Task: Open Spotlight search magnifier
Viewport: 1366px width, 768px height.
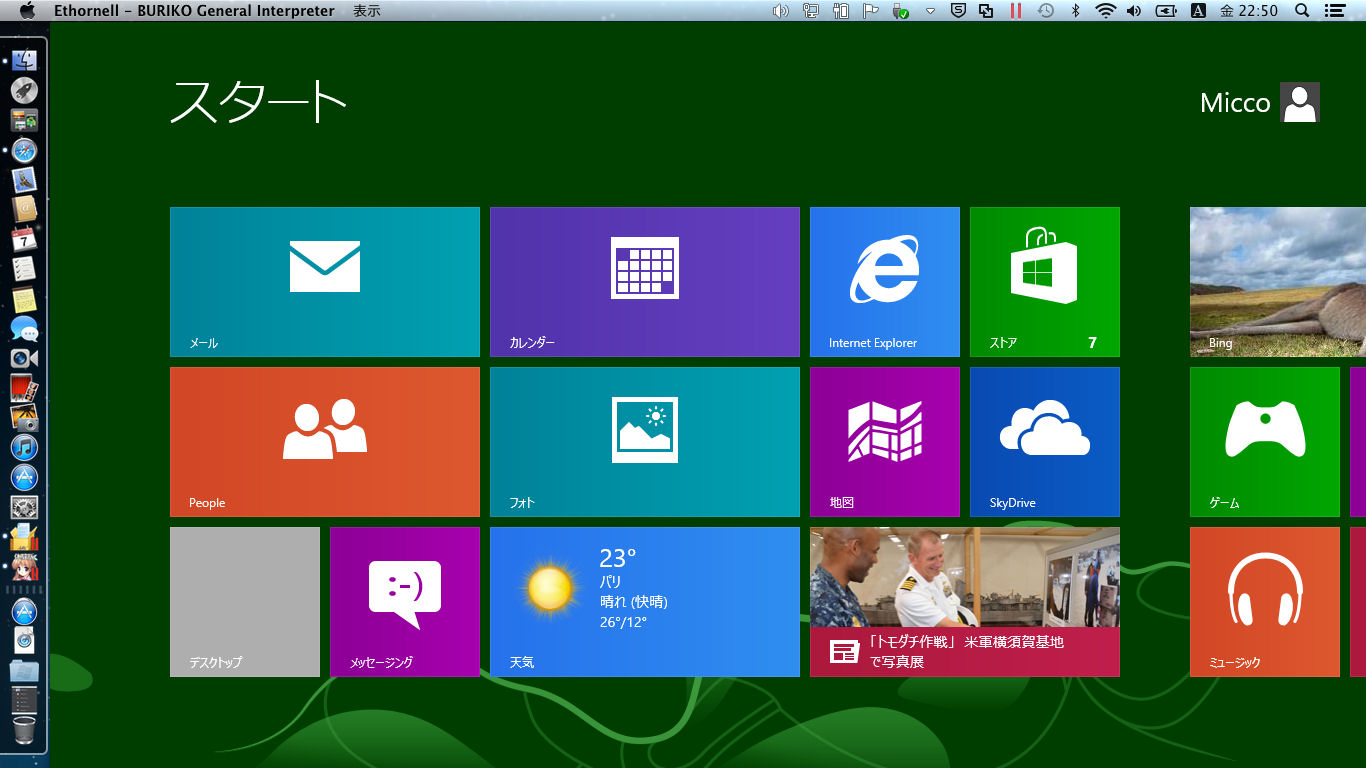Action: [x=1302, y=10]
